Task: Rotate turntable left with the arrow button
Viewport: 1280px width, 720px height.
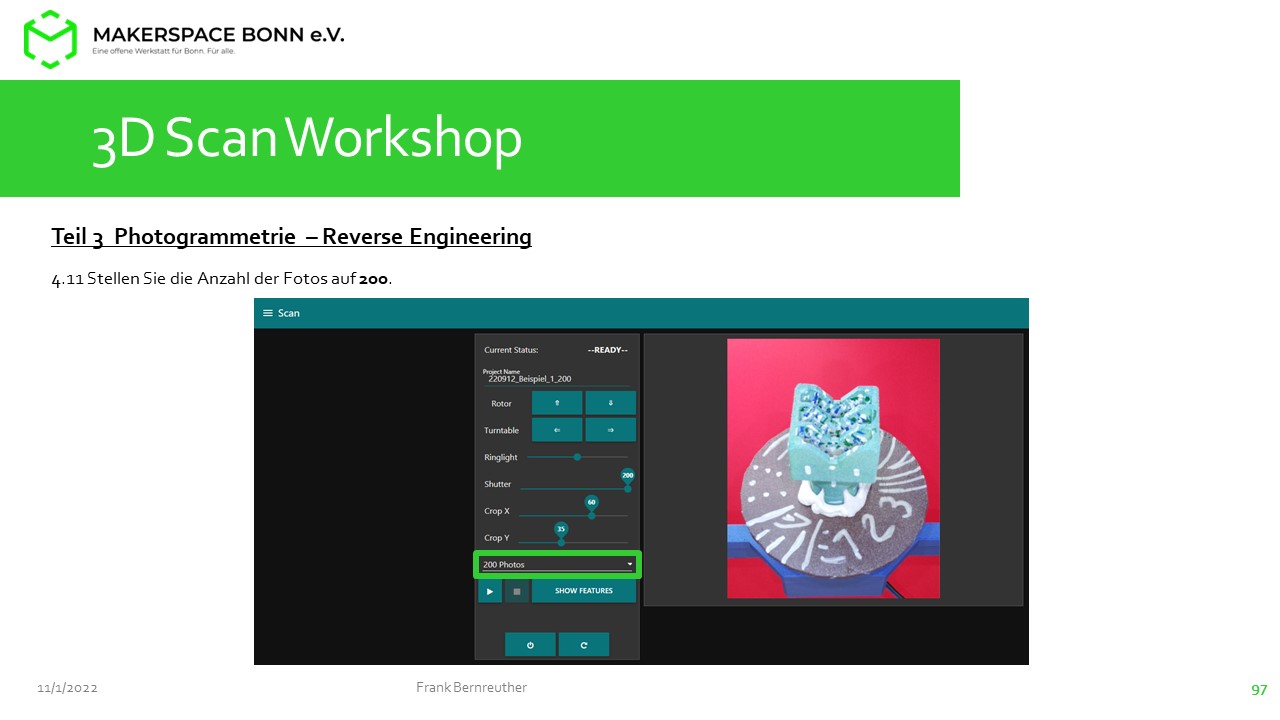Action: (x=557, y=430)
